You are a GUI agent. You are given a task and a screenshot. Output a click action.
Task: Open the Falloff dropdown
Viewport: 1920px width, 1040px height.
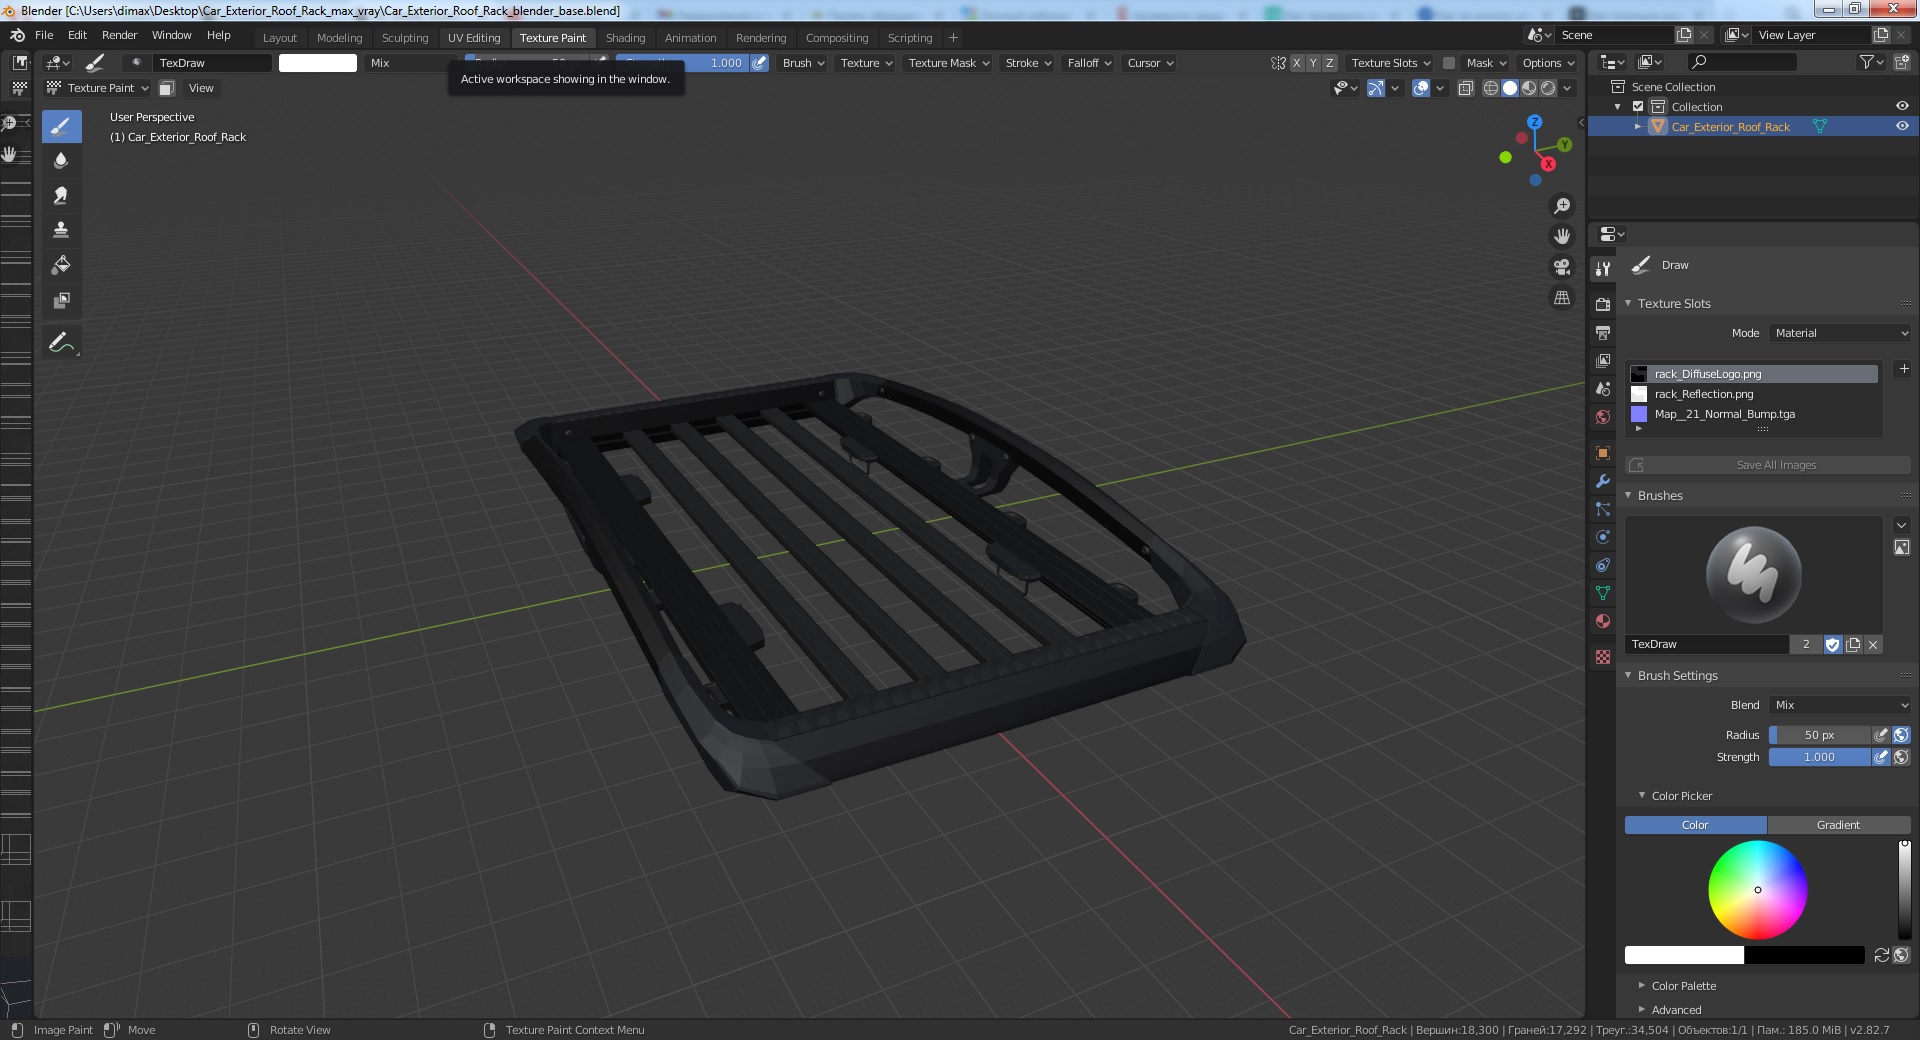[x=1089, y=63]
